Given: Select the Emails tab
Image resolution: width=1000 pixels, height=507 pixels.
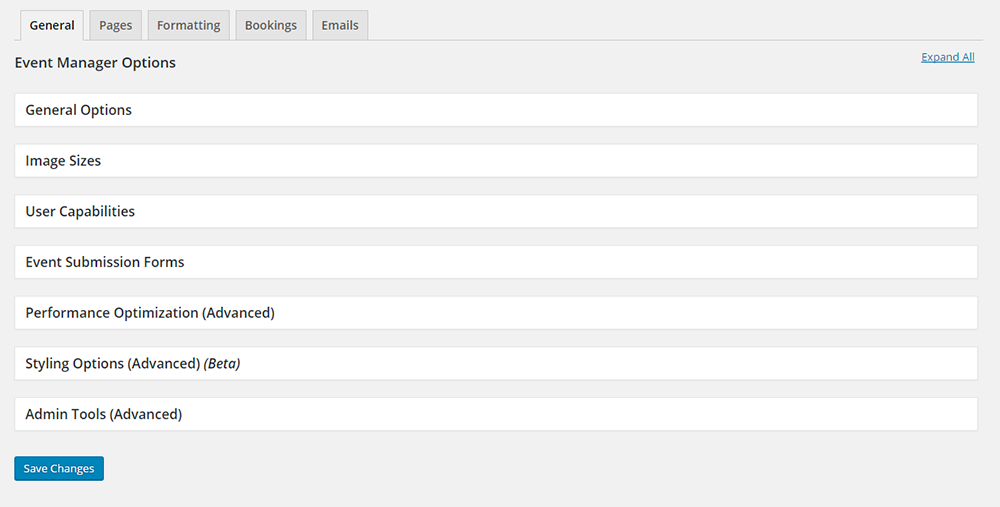Looking at the screenshot, I should 340,26.
